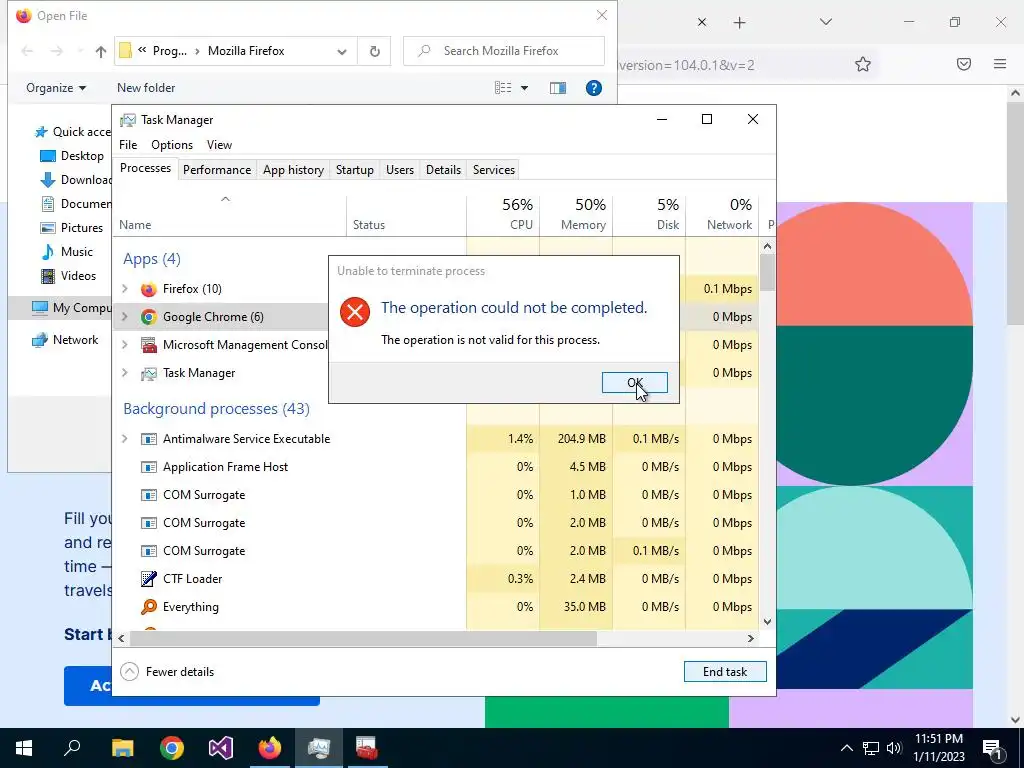Click the Status column header
This screenshot has width=1024, height=768.
pyautogui.click(x=406, y=216)
